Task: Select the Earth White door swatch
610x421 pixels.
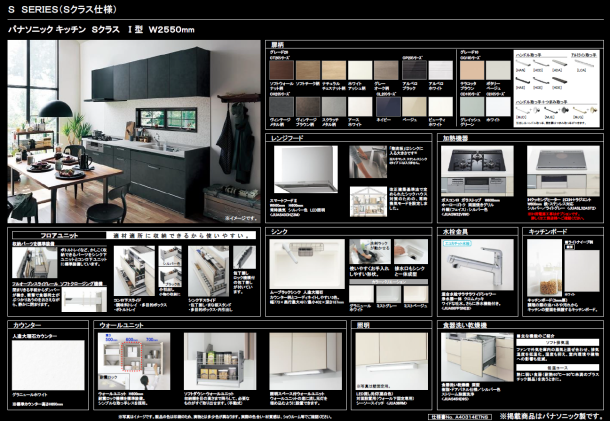Action: point(360,107)
